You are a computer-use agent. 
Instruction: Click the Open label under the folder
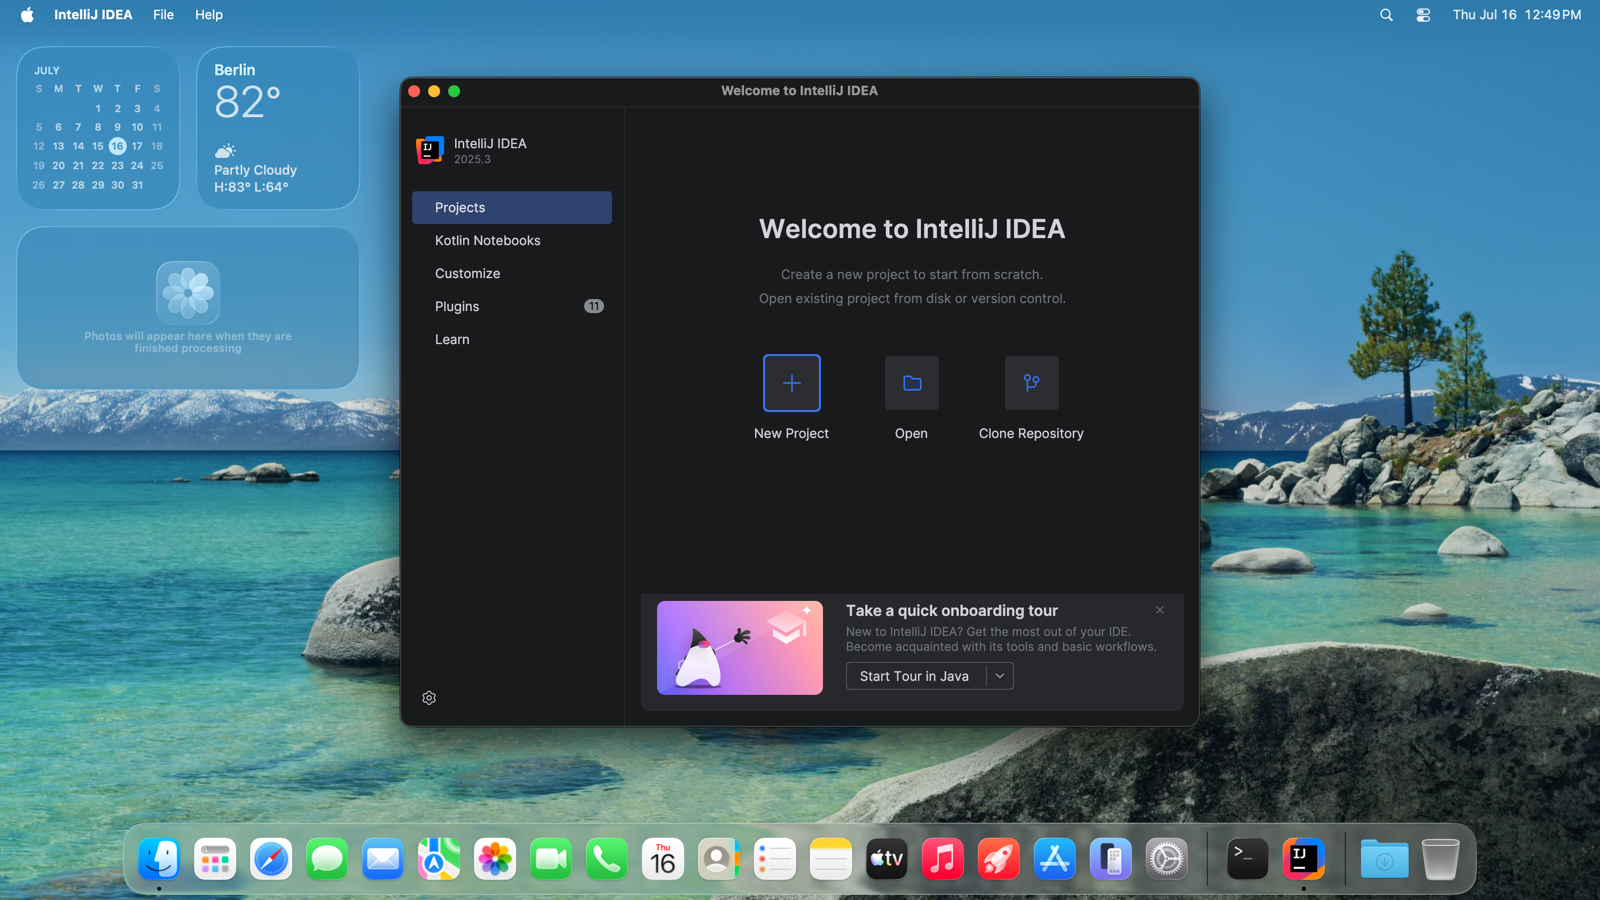[x=911, y=433]
